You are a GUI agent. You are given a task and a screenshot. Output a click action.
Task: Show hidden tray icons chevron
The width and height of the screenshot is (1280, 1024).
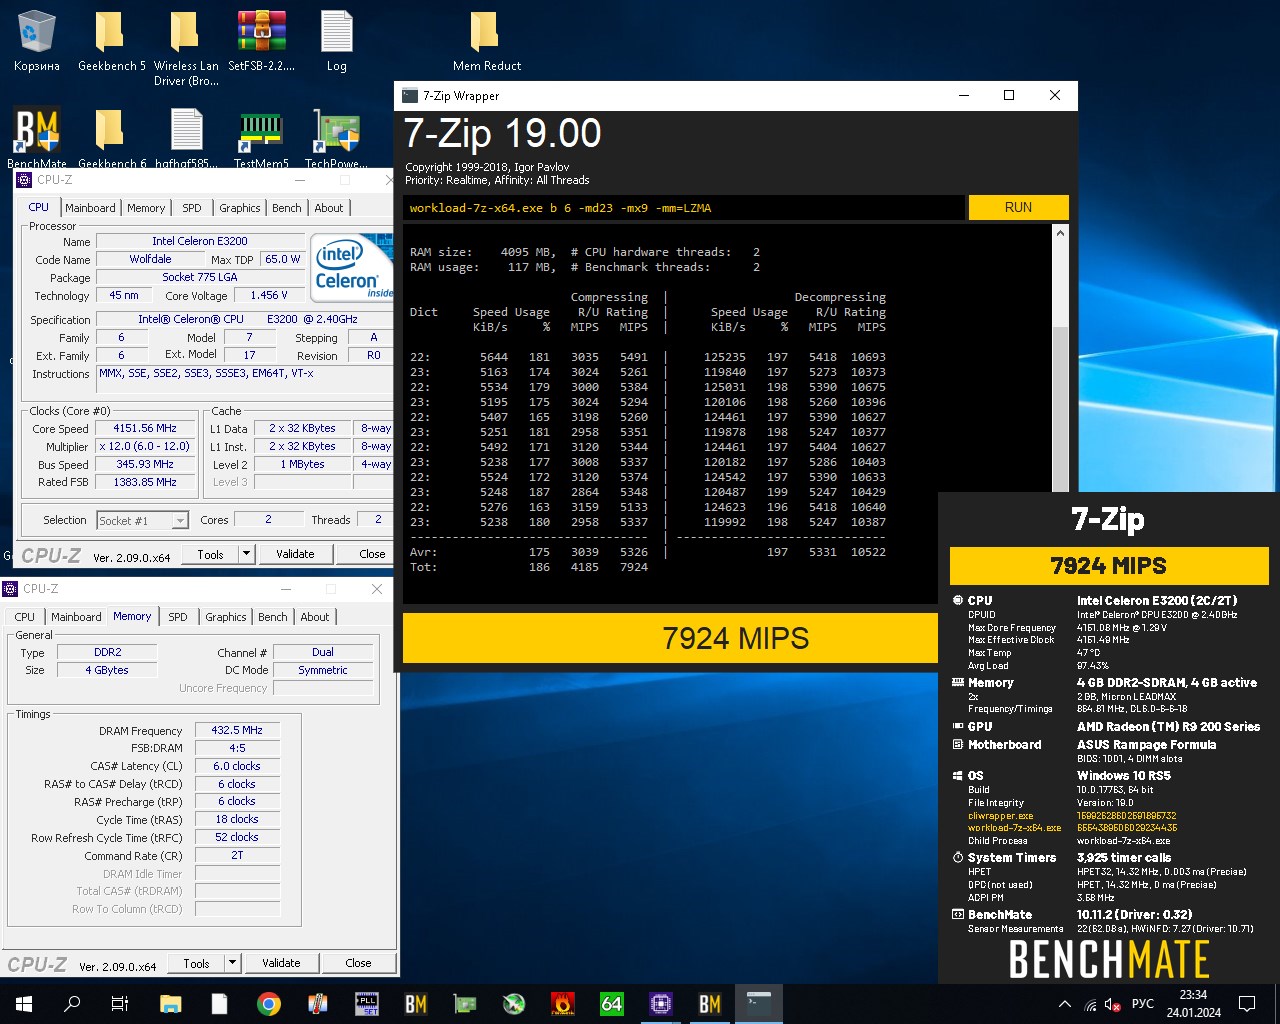pos(1065,1004)
